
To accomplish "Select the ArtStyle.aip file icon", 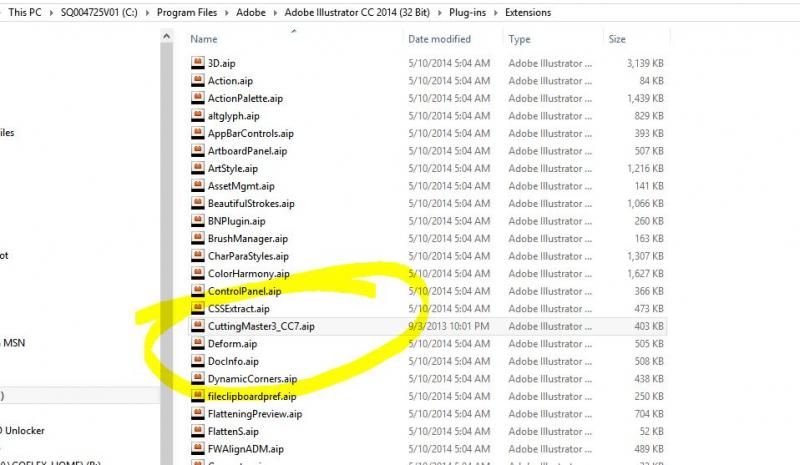I will pyautogui.click(x=197, y=168).
